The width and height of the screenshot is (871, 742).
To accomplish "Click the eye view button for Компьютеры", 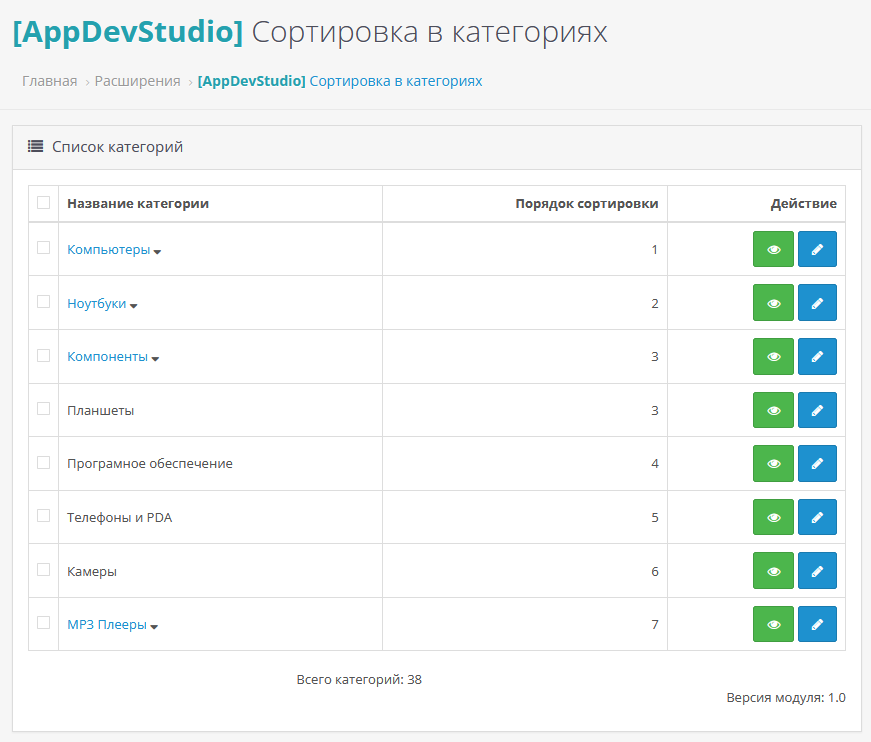I will 773,249.
